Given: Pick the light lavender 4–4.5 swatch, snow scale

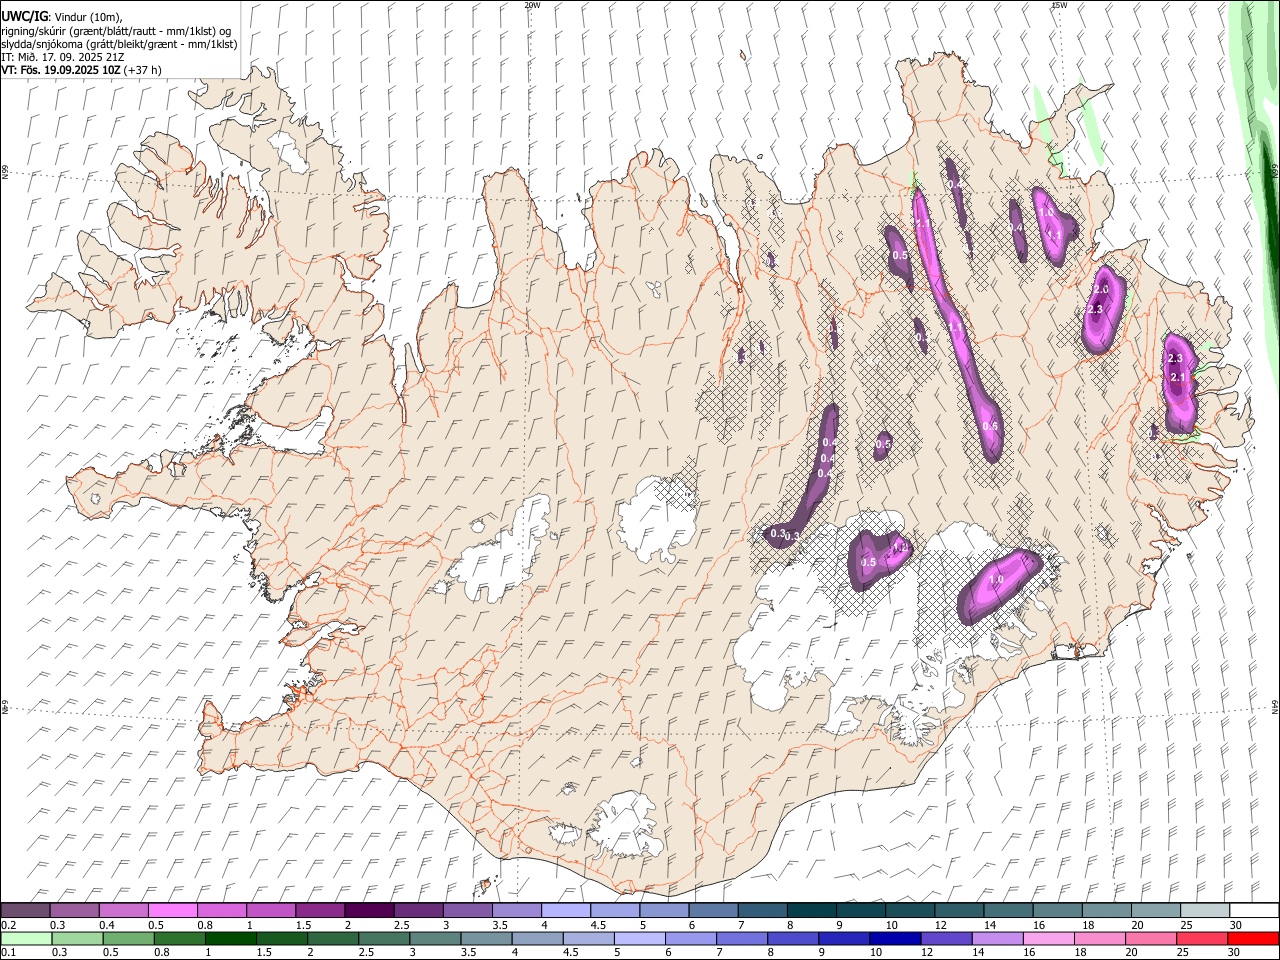Looking at the screenshot, I should (565, 910).
